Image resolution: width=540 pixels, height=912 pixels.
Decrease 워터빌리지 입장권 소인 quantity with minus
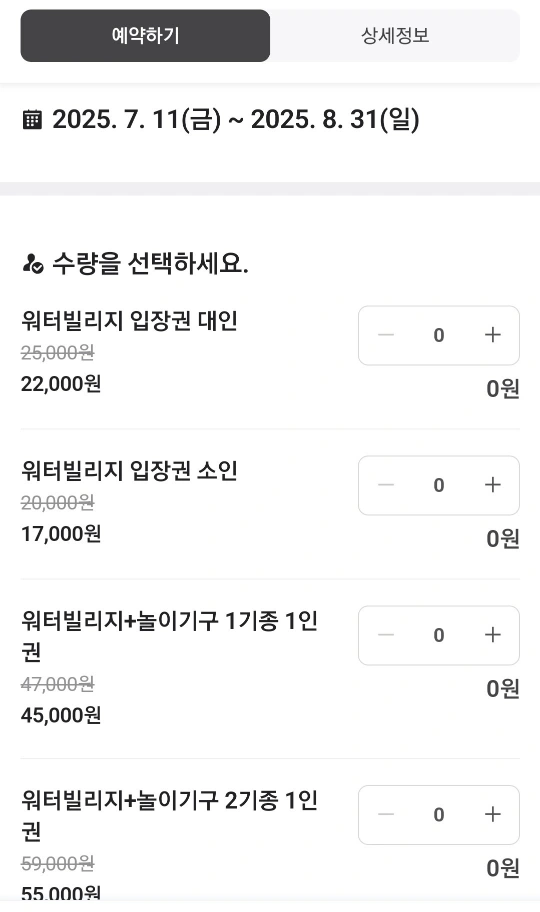click(x=386, y=485)
